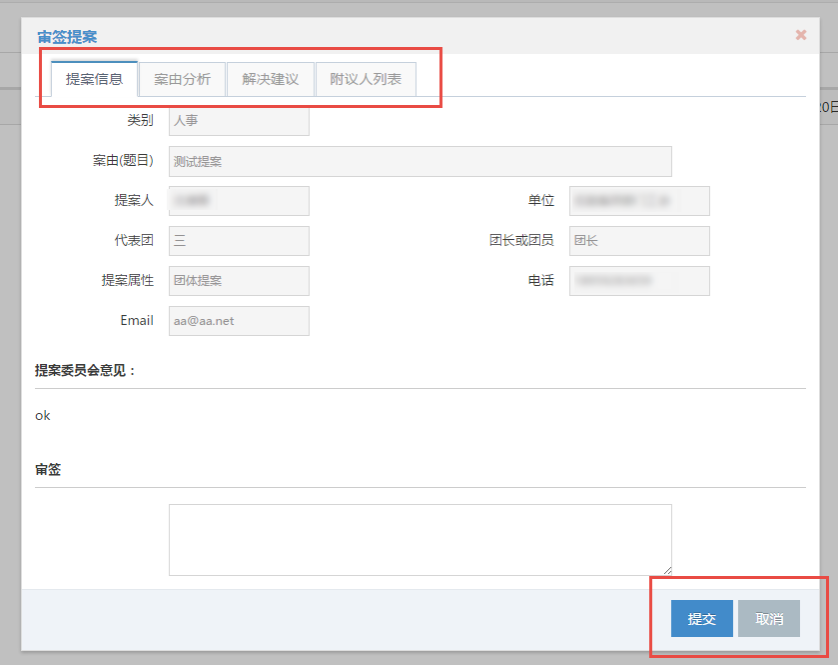Click the 单位 input field

(x=639, y=201)
